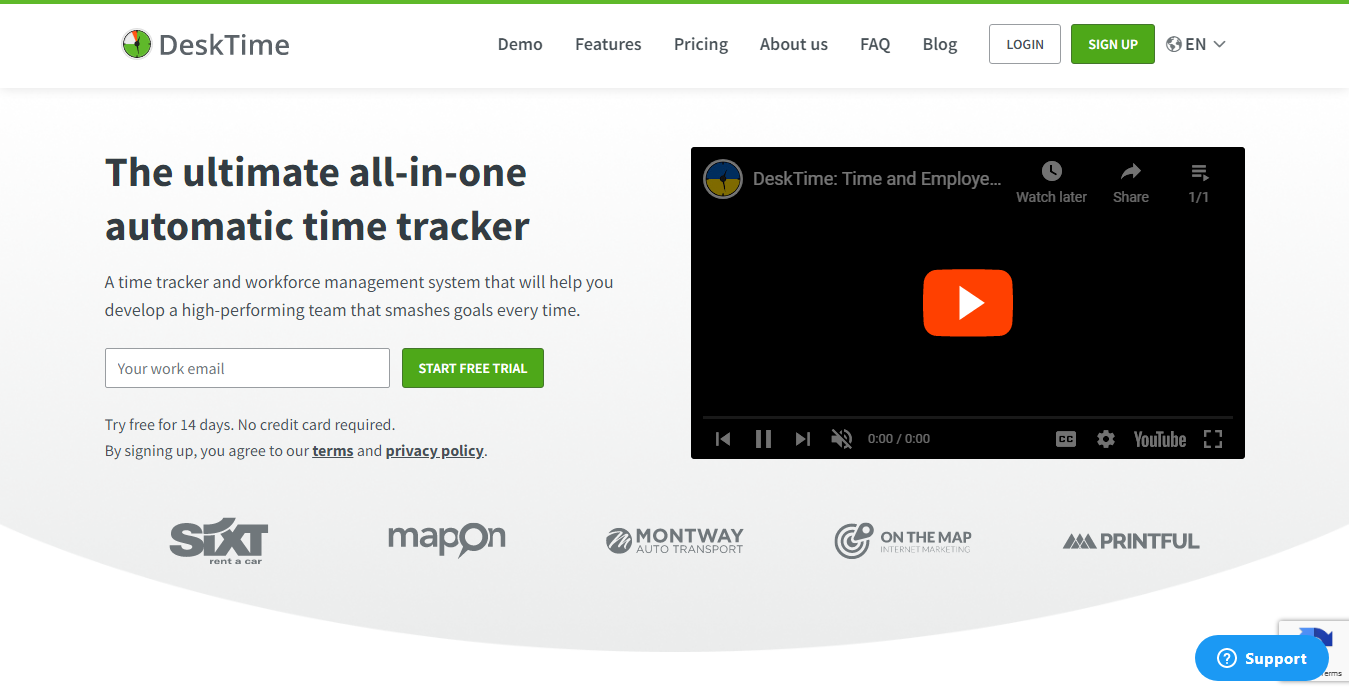The width and height of the screenshot is (1349, 695).
Task: Click the video channel avatar icon
Action: pos(723,179)
